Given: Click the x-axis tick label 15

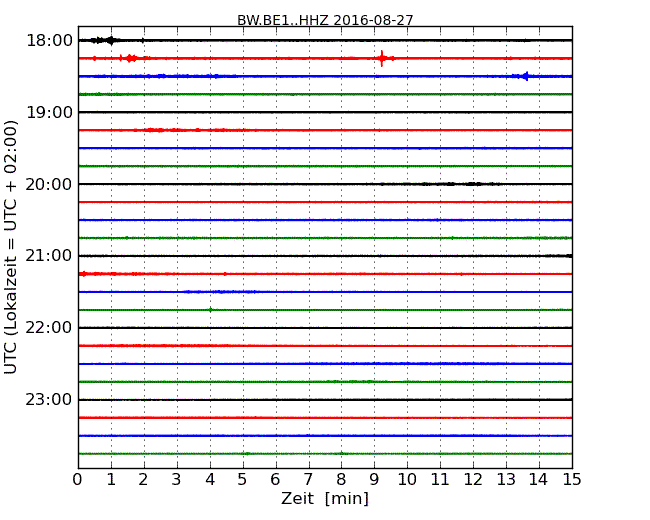Looking at the screenshot, I should pos(572,479).
